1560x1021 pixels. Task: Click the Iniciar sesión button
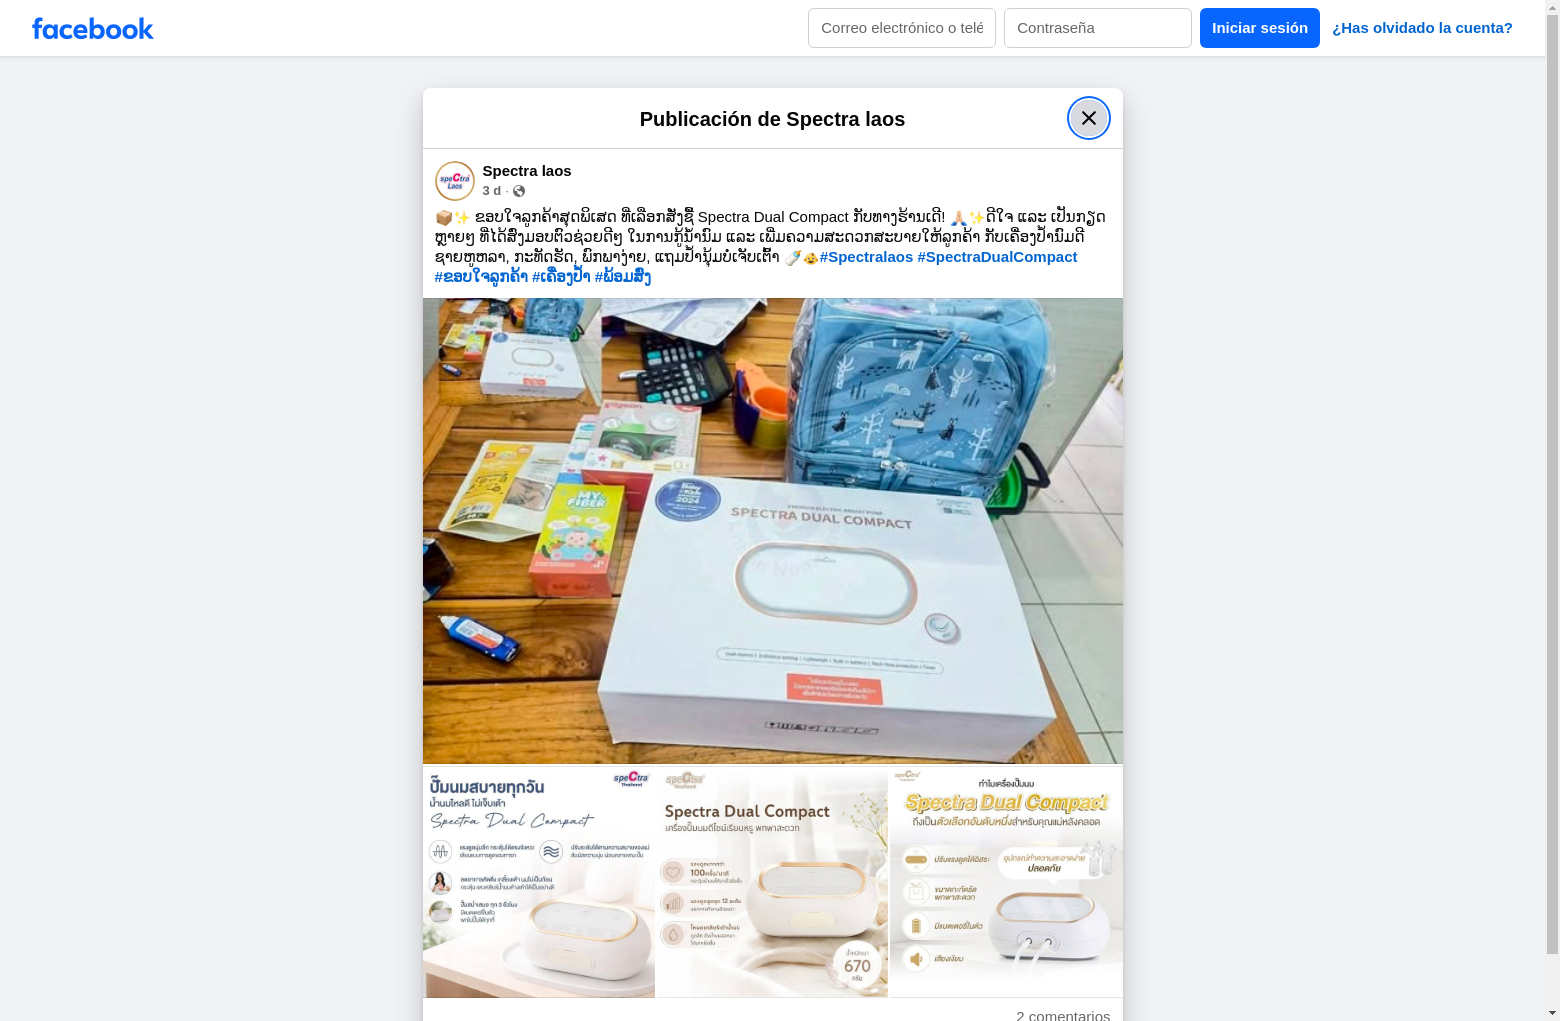click(1260, 28)
